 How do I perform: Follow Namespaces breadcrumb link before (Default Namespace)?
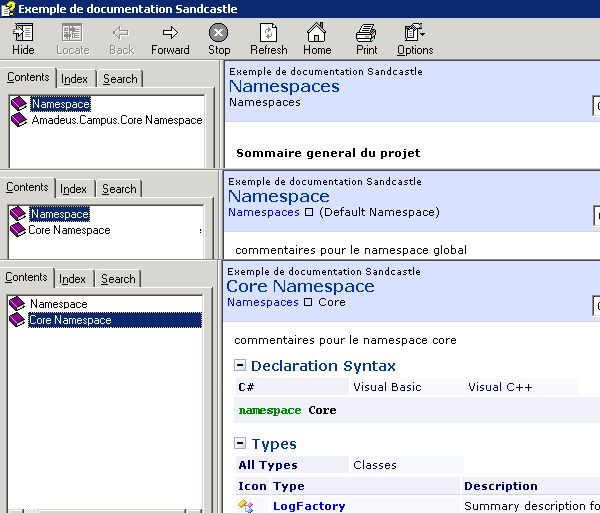264,212
